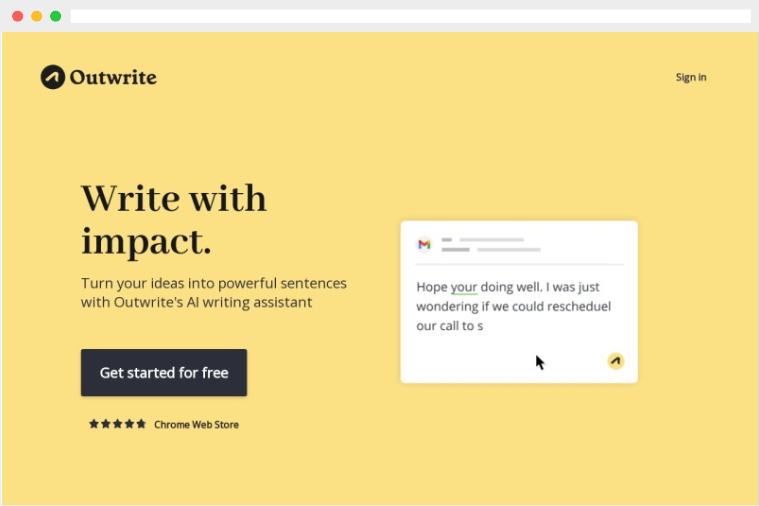This screenshot has width=759, height=506.
Task: Click the email header placeholder lines
Action: point(491,245)
